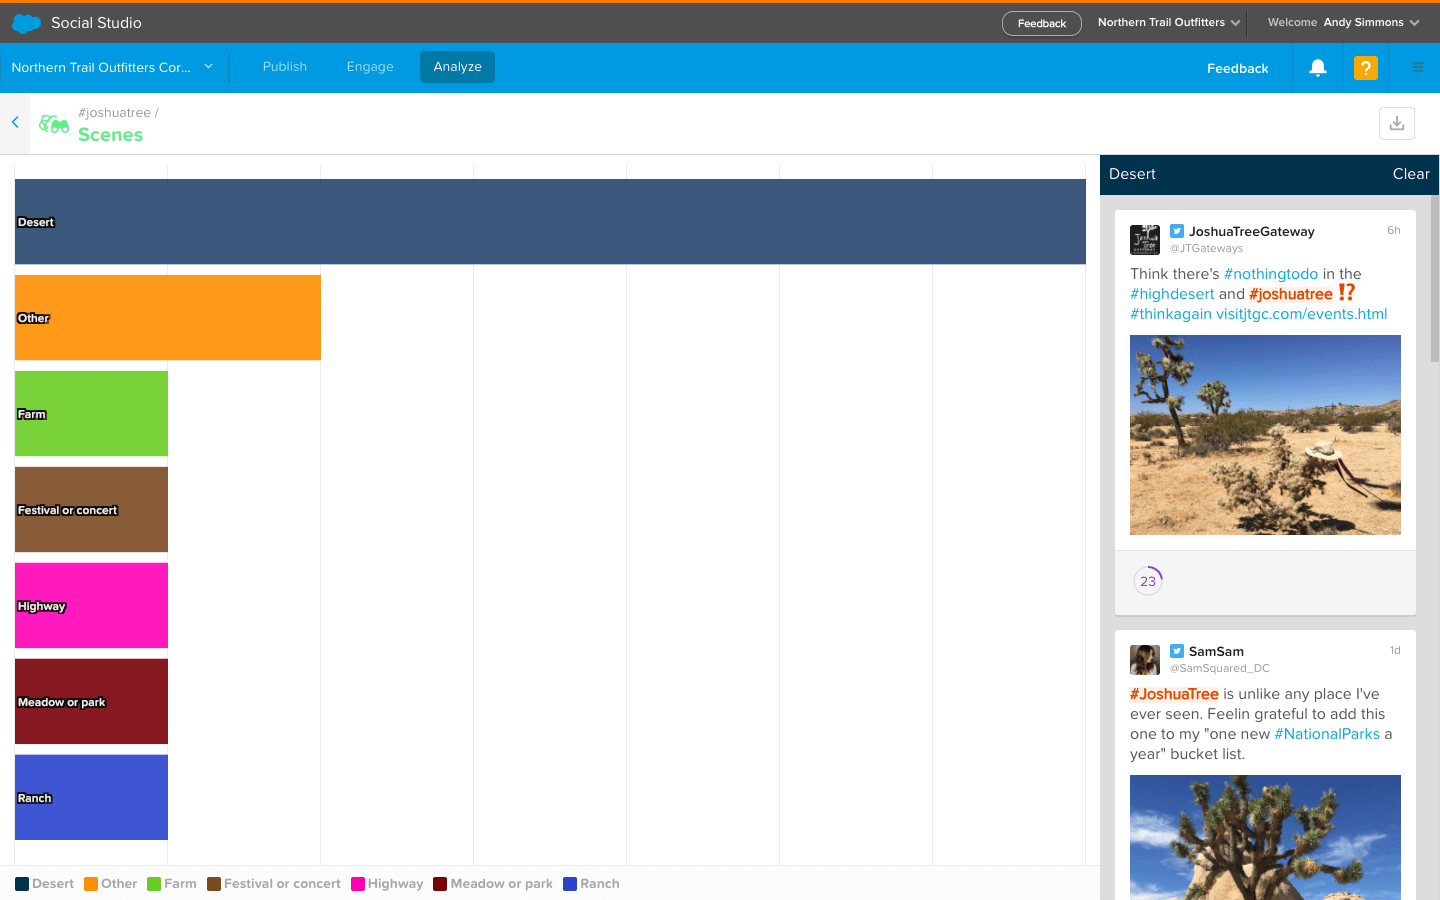Toggle the Ranch legend entry

pyautogui.click(x=591, y=884)
